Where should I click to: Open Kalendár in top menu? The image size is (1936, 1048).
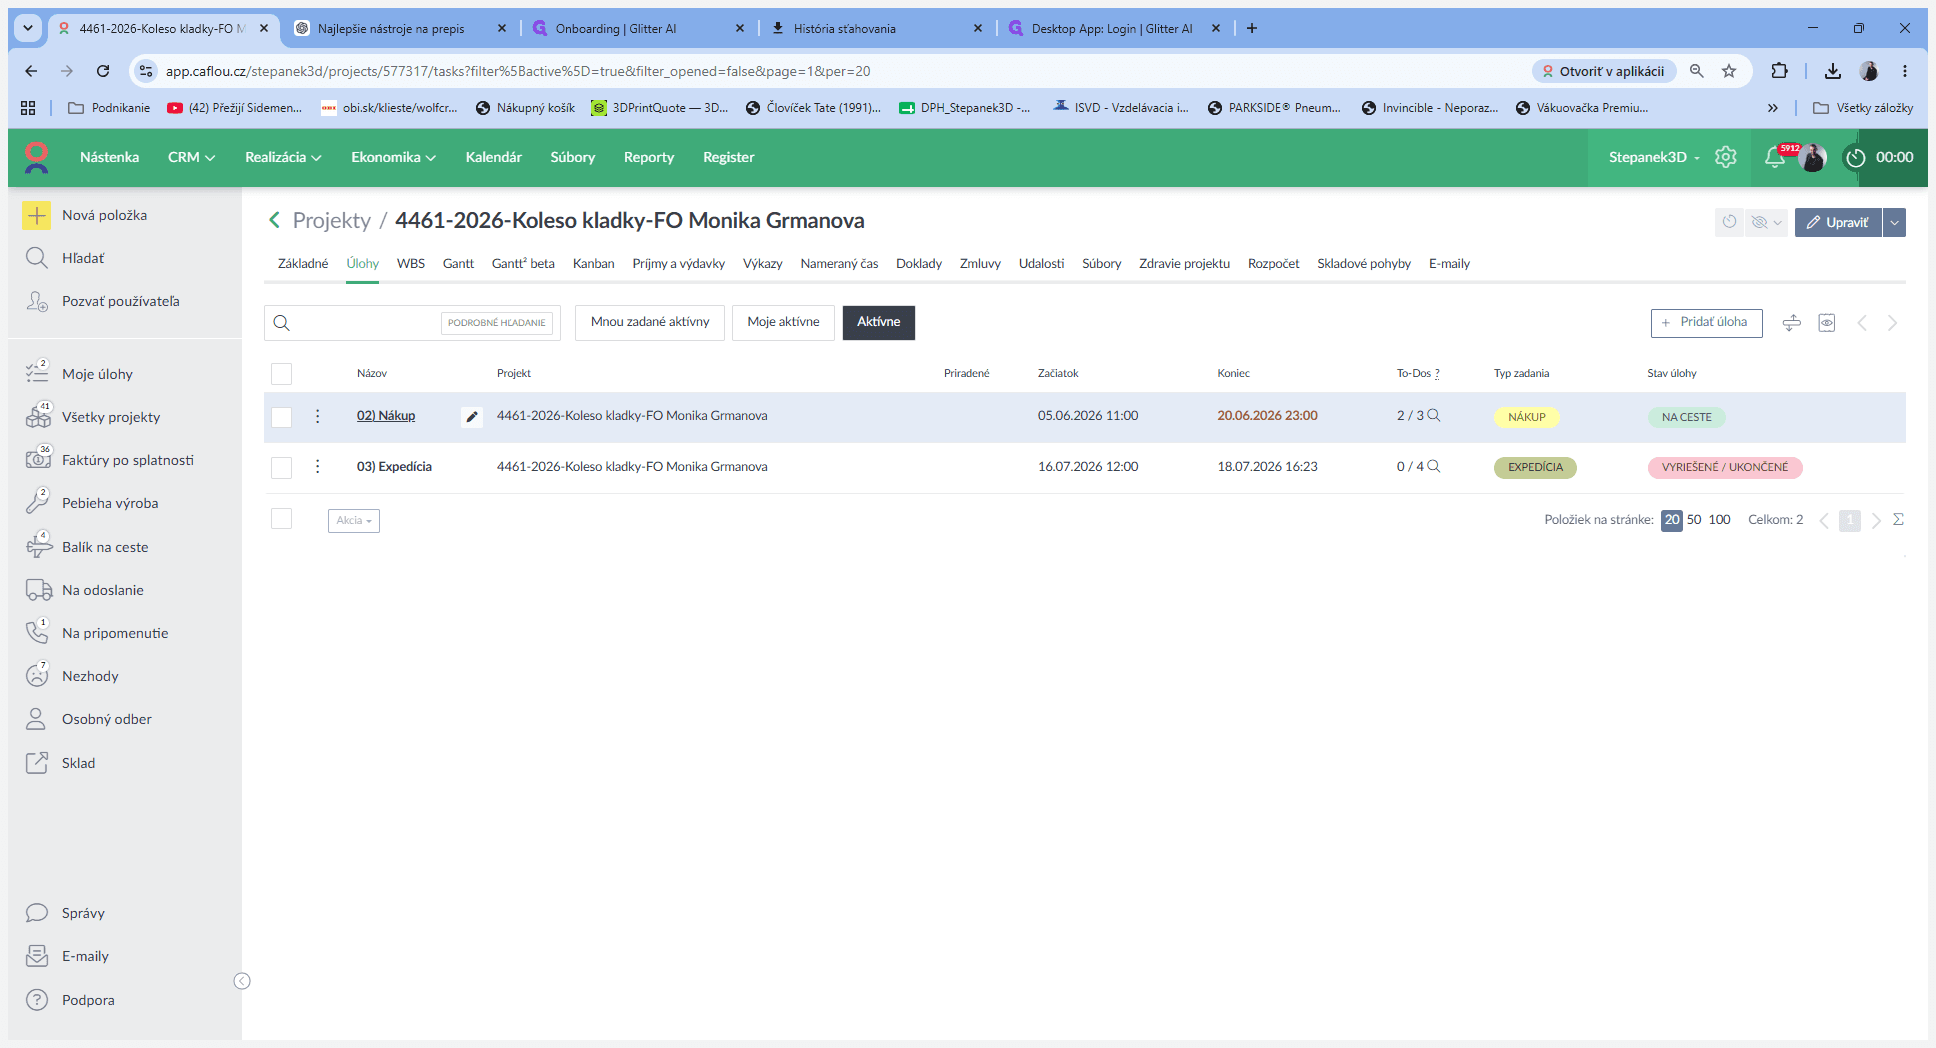(494, 157)
